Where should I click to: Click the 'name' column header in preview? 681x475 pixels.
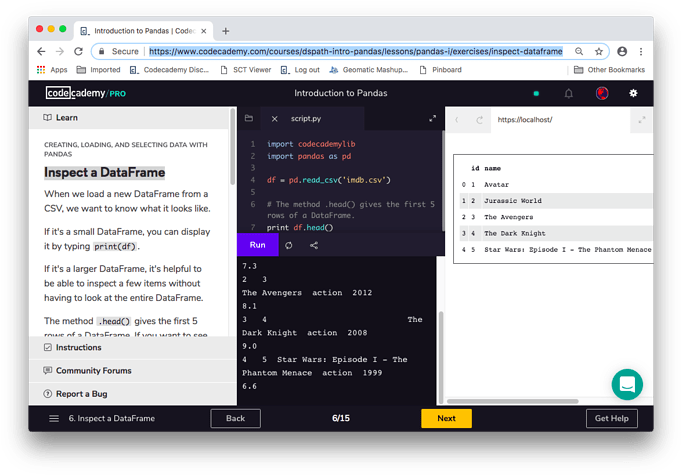click(493, 168)
